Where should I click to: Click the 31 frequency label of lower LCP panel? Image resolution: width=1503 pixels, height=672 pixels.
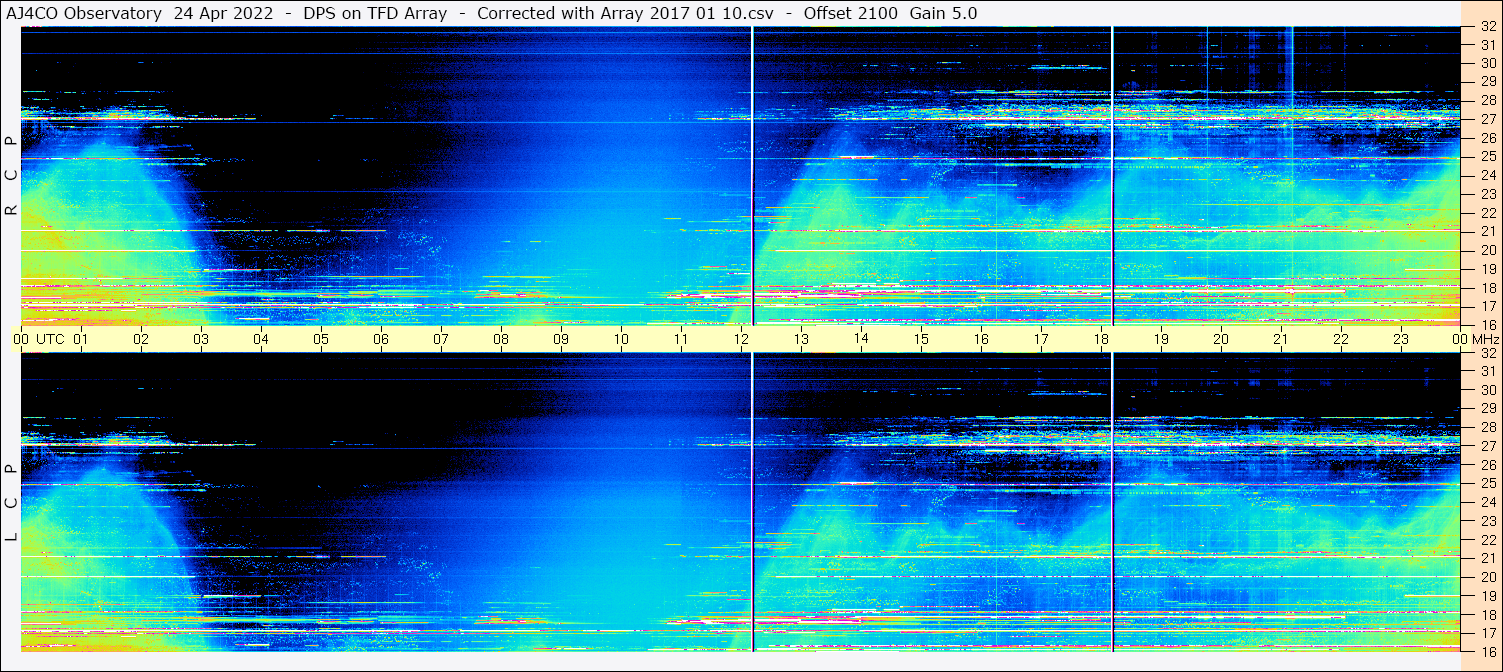pos(1488,371)
